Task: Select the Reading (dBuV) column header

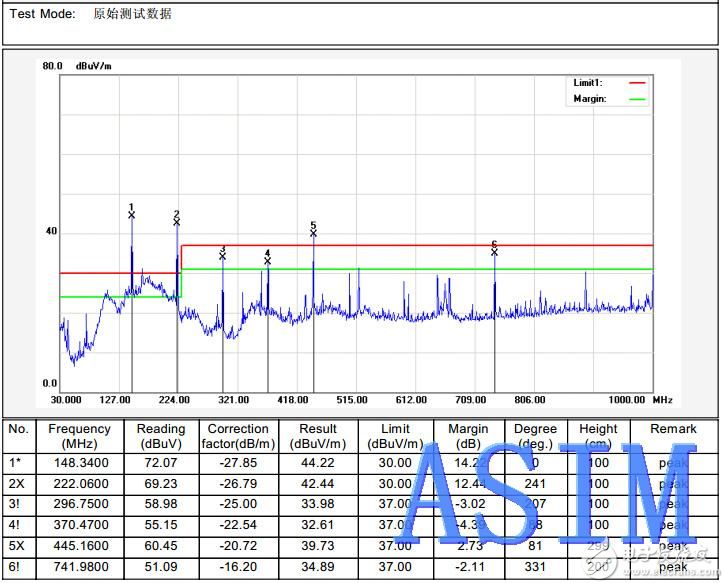Action: [x=161, y=436]
